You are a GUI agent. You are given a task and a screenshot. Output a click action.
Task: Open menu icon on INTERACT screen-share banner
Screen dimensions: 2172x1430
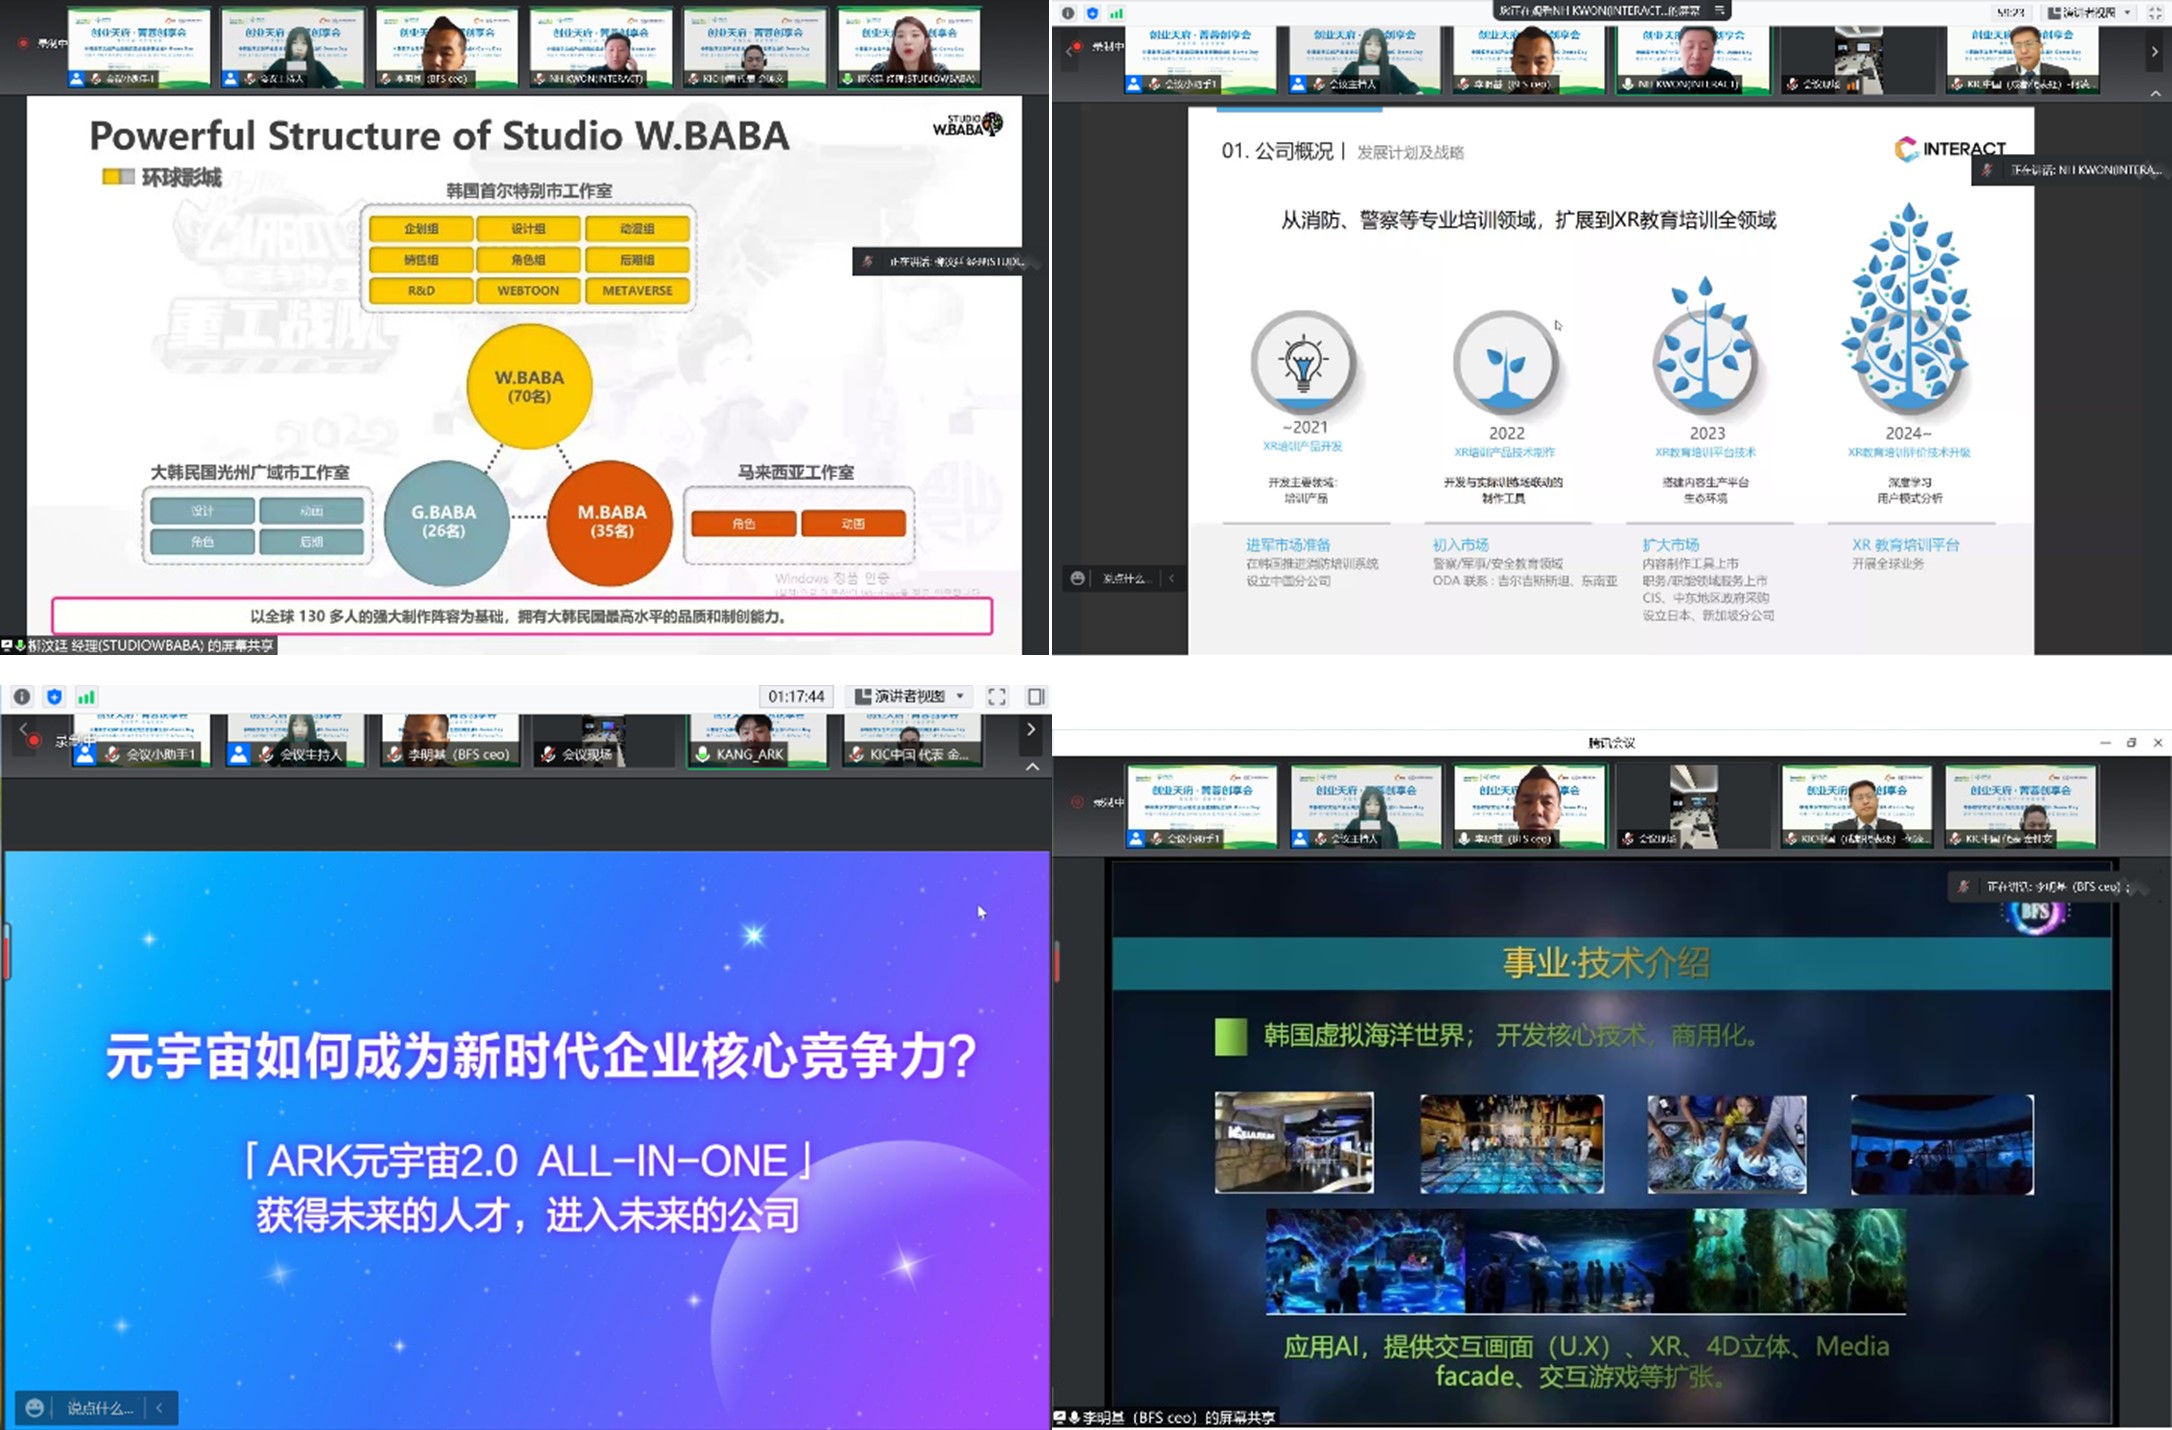coord(1719,10)
